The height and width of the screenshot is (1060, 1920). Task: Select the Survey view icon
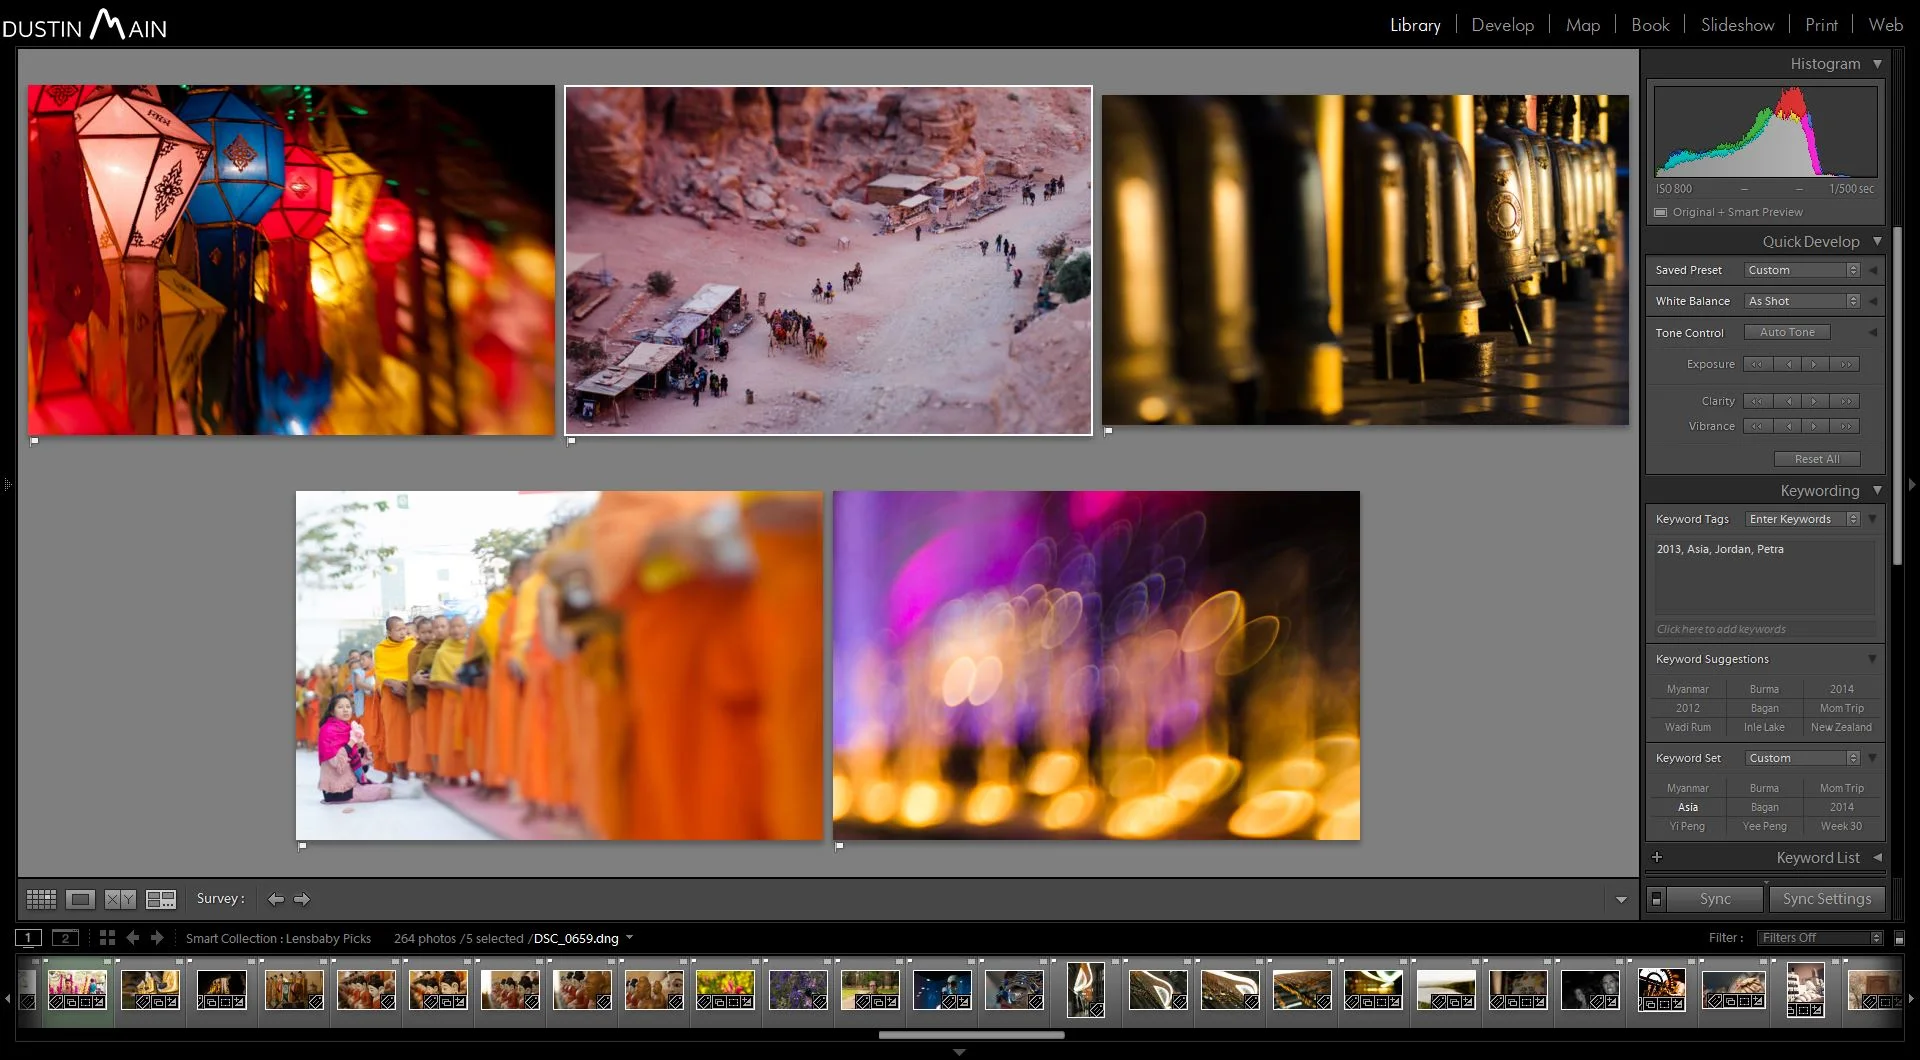(160, 898)
